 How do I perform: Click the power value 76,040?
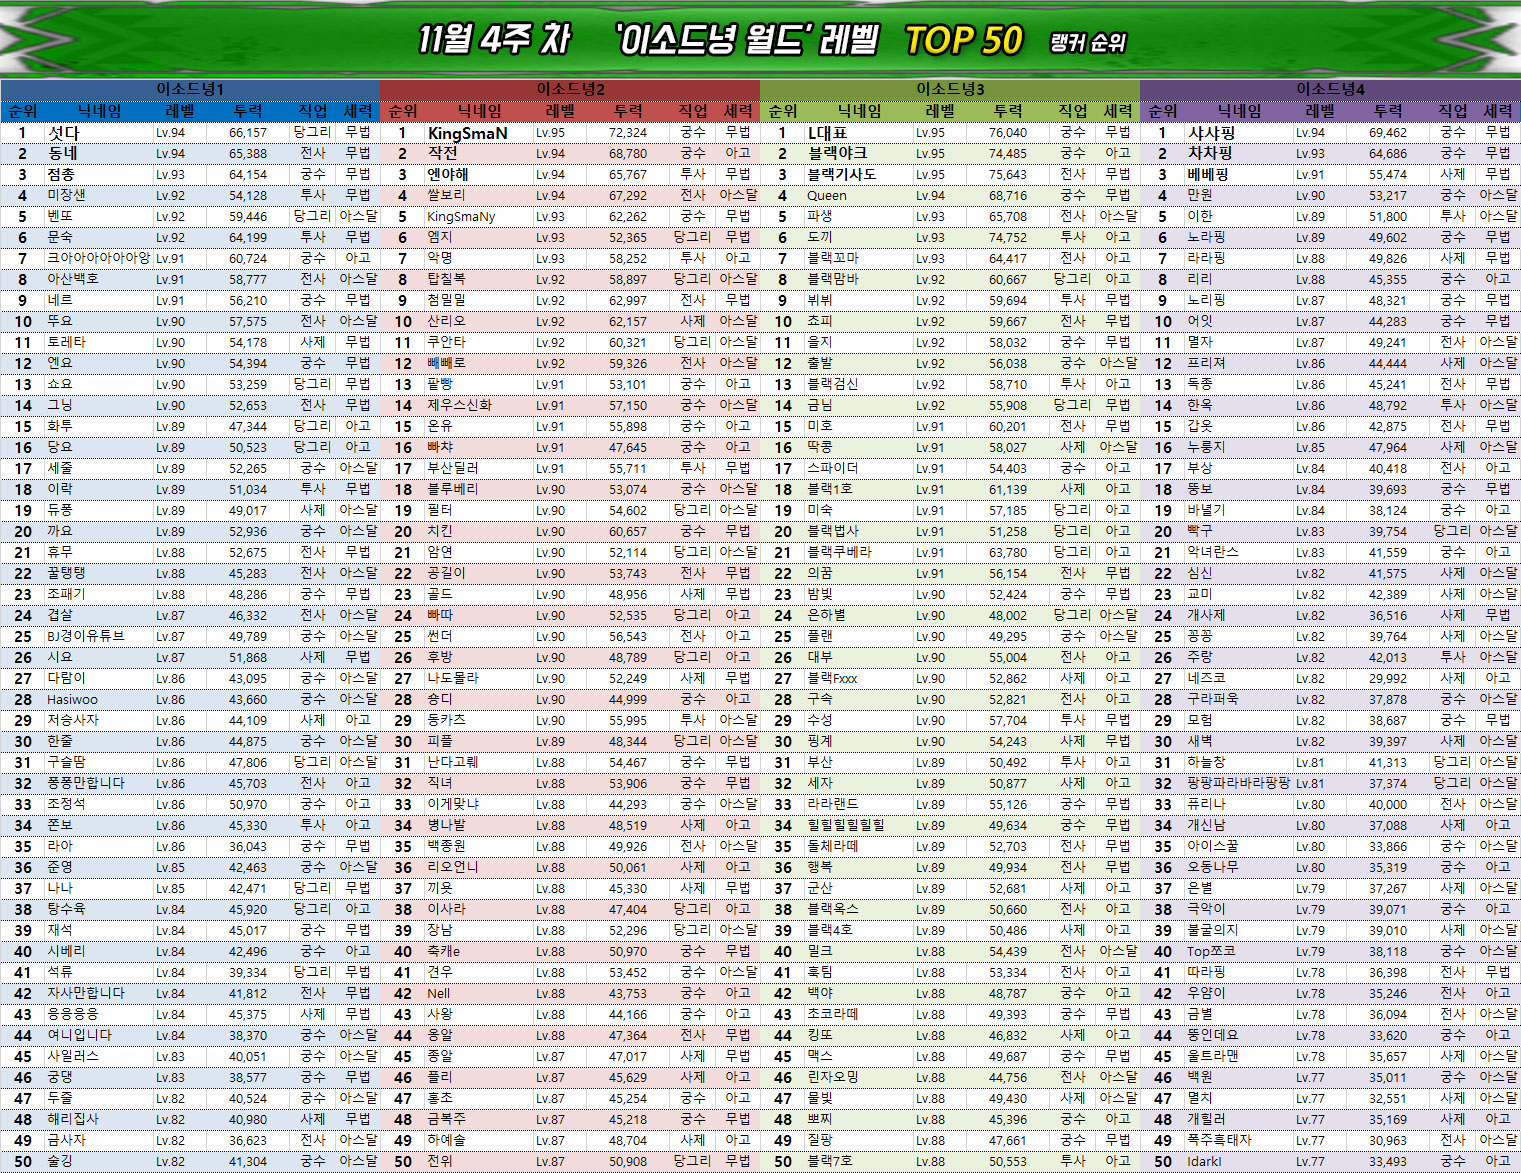coord(1008,133)
